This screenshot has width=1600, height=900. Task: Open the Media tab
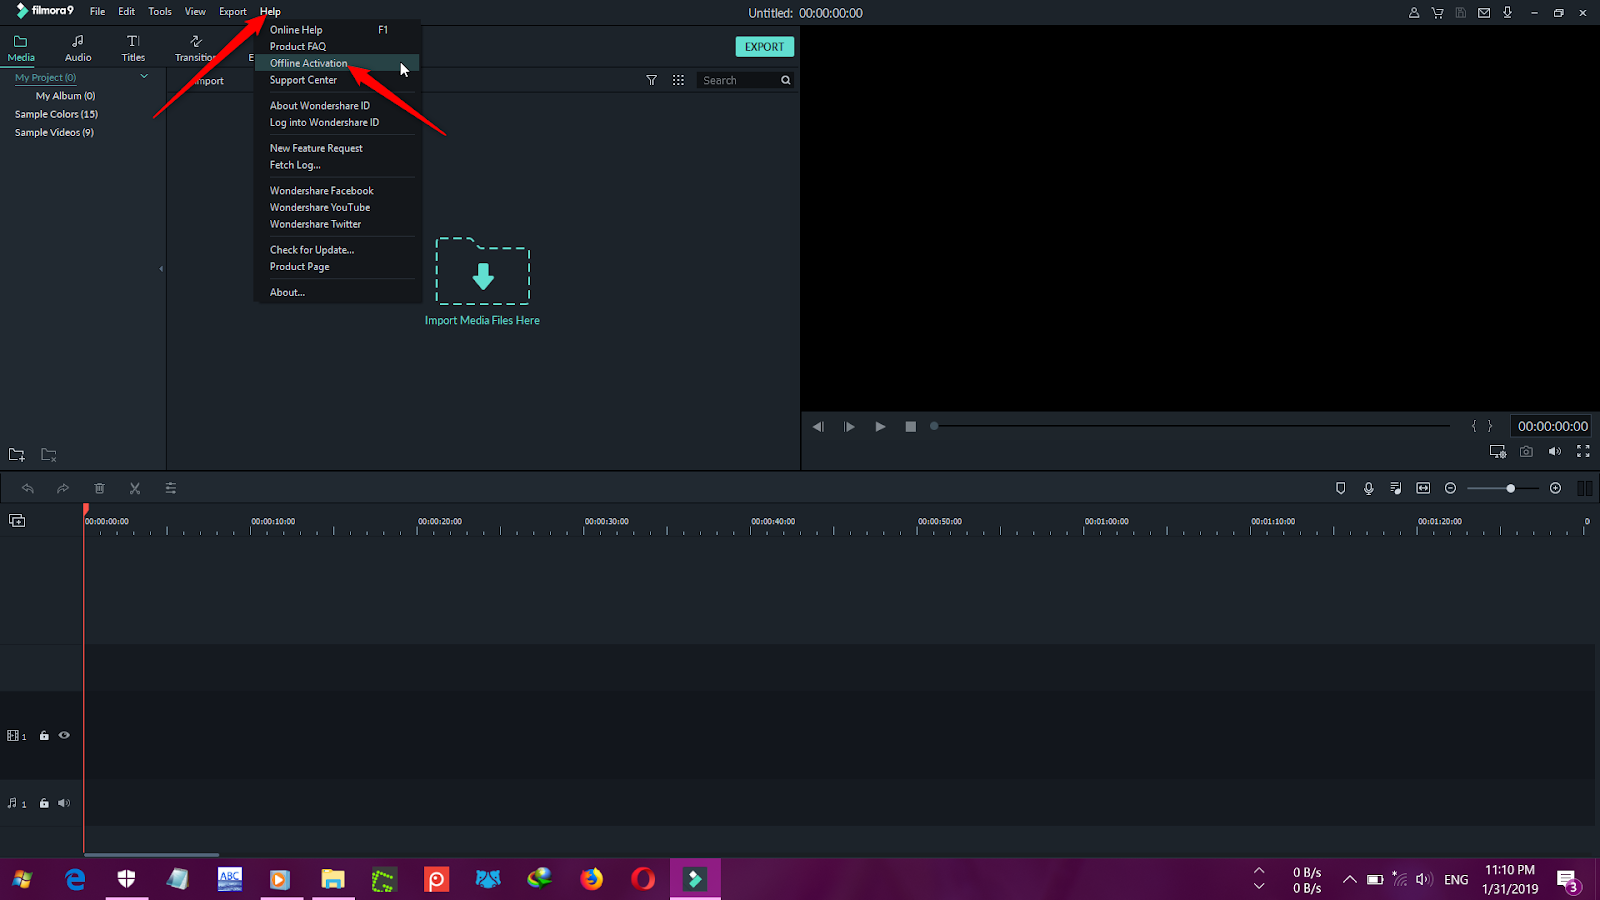[x=21, y=48]
